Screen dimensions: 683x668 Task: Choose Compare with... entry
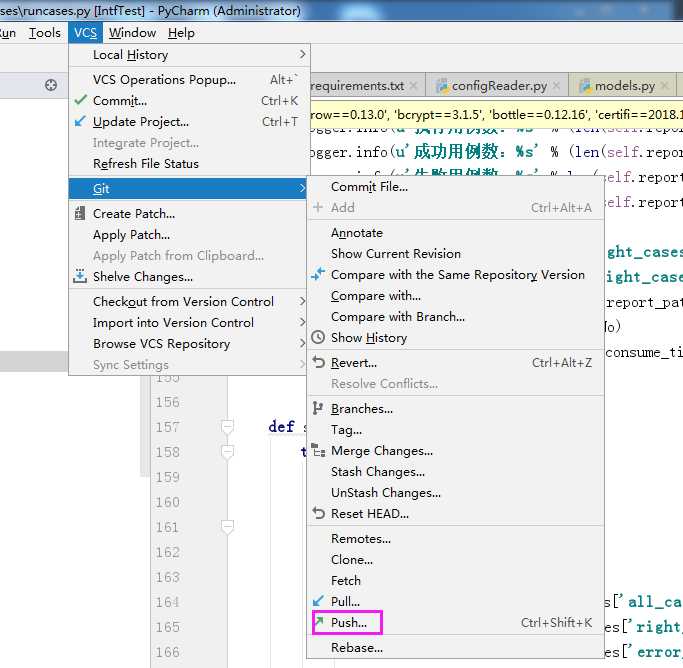(456, 296)
